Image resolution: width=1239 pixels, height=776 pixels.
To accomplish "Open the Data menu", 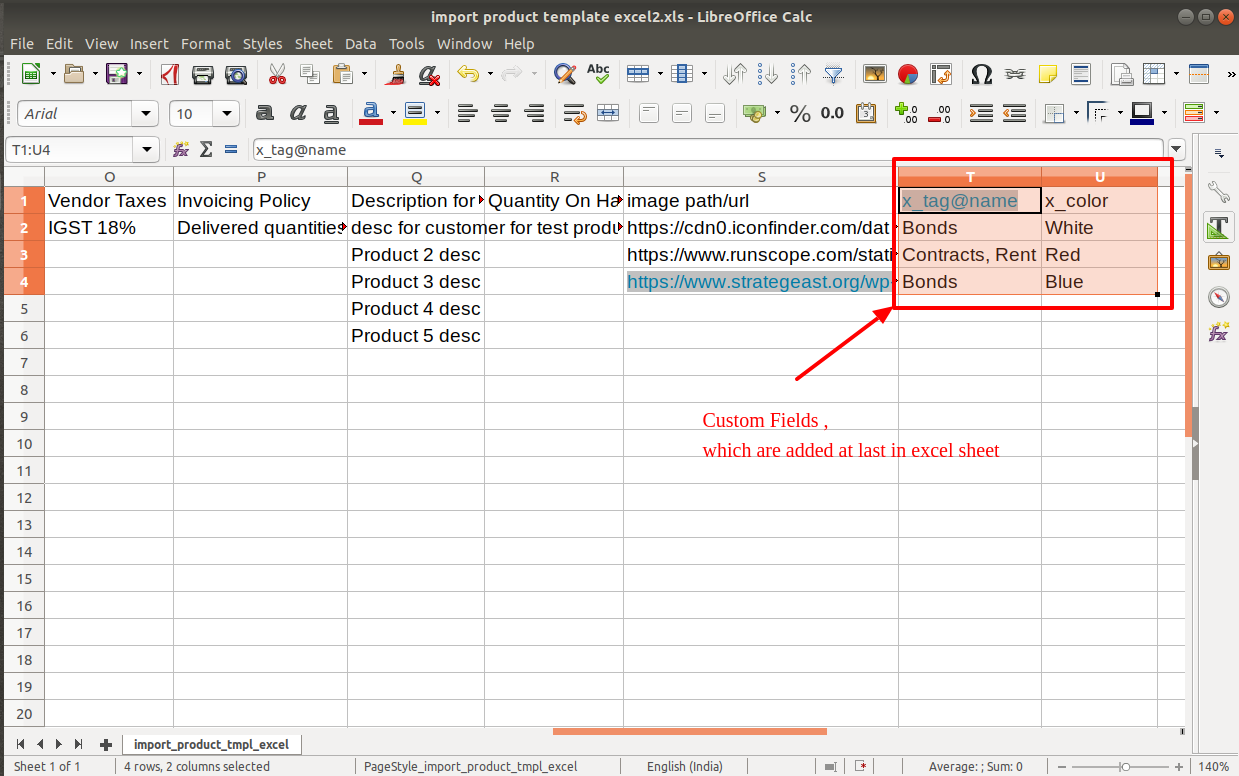I will (x=361, y=44).
